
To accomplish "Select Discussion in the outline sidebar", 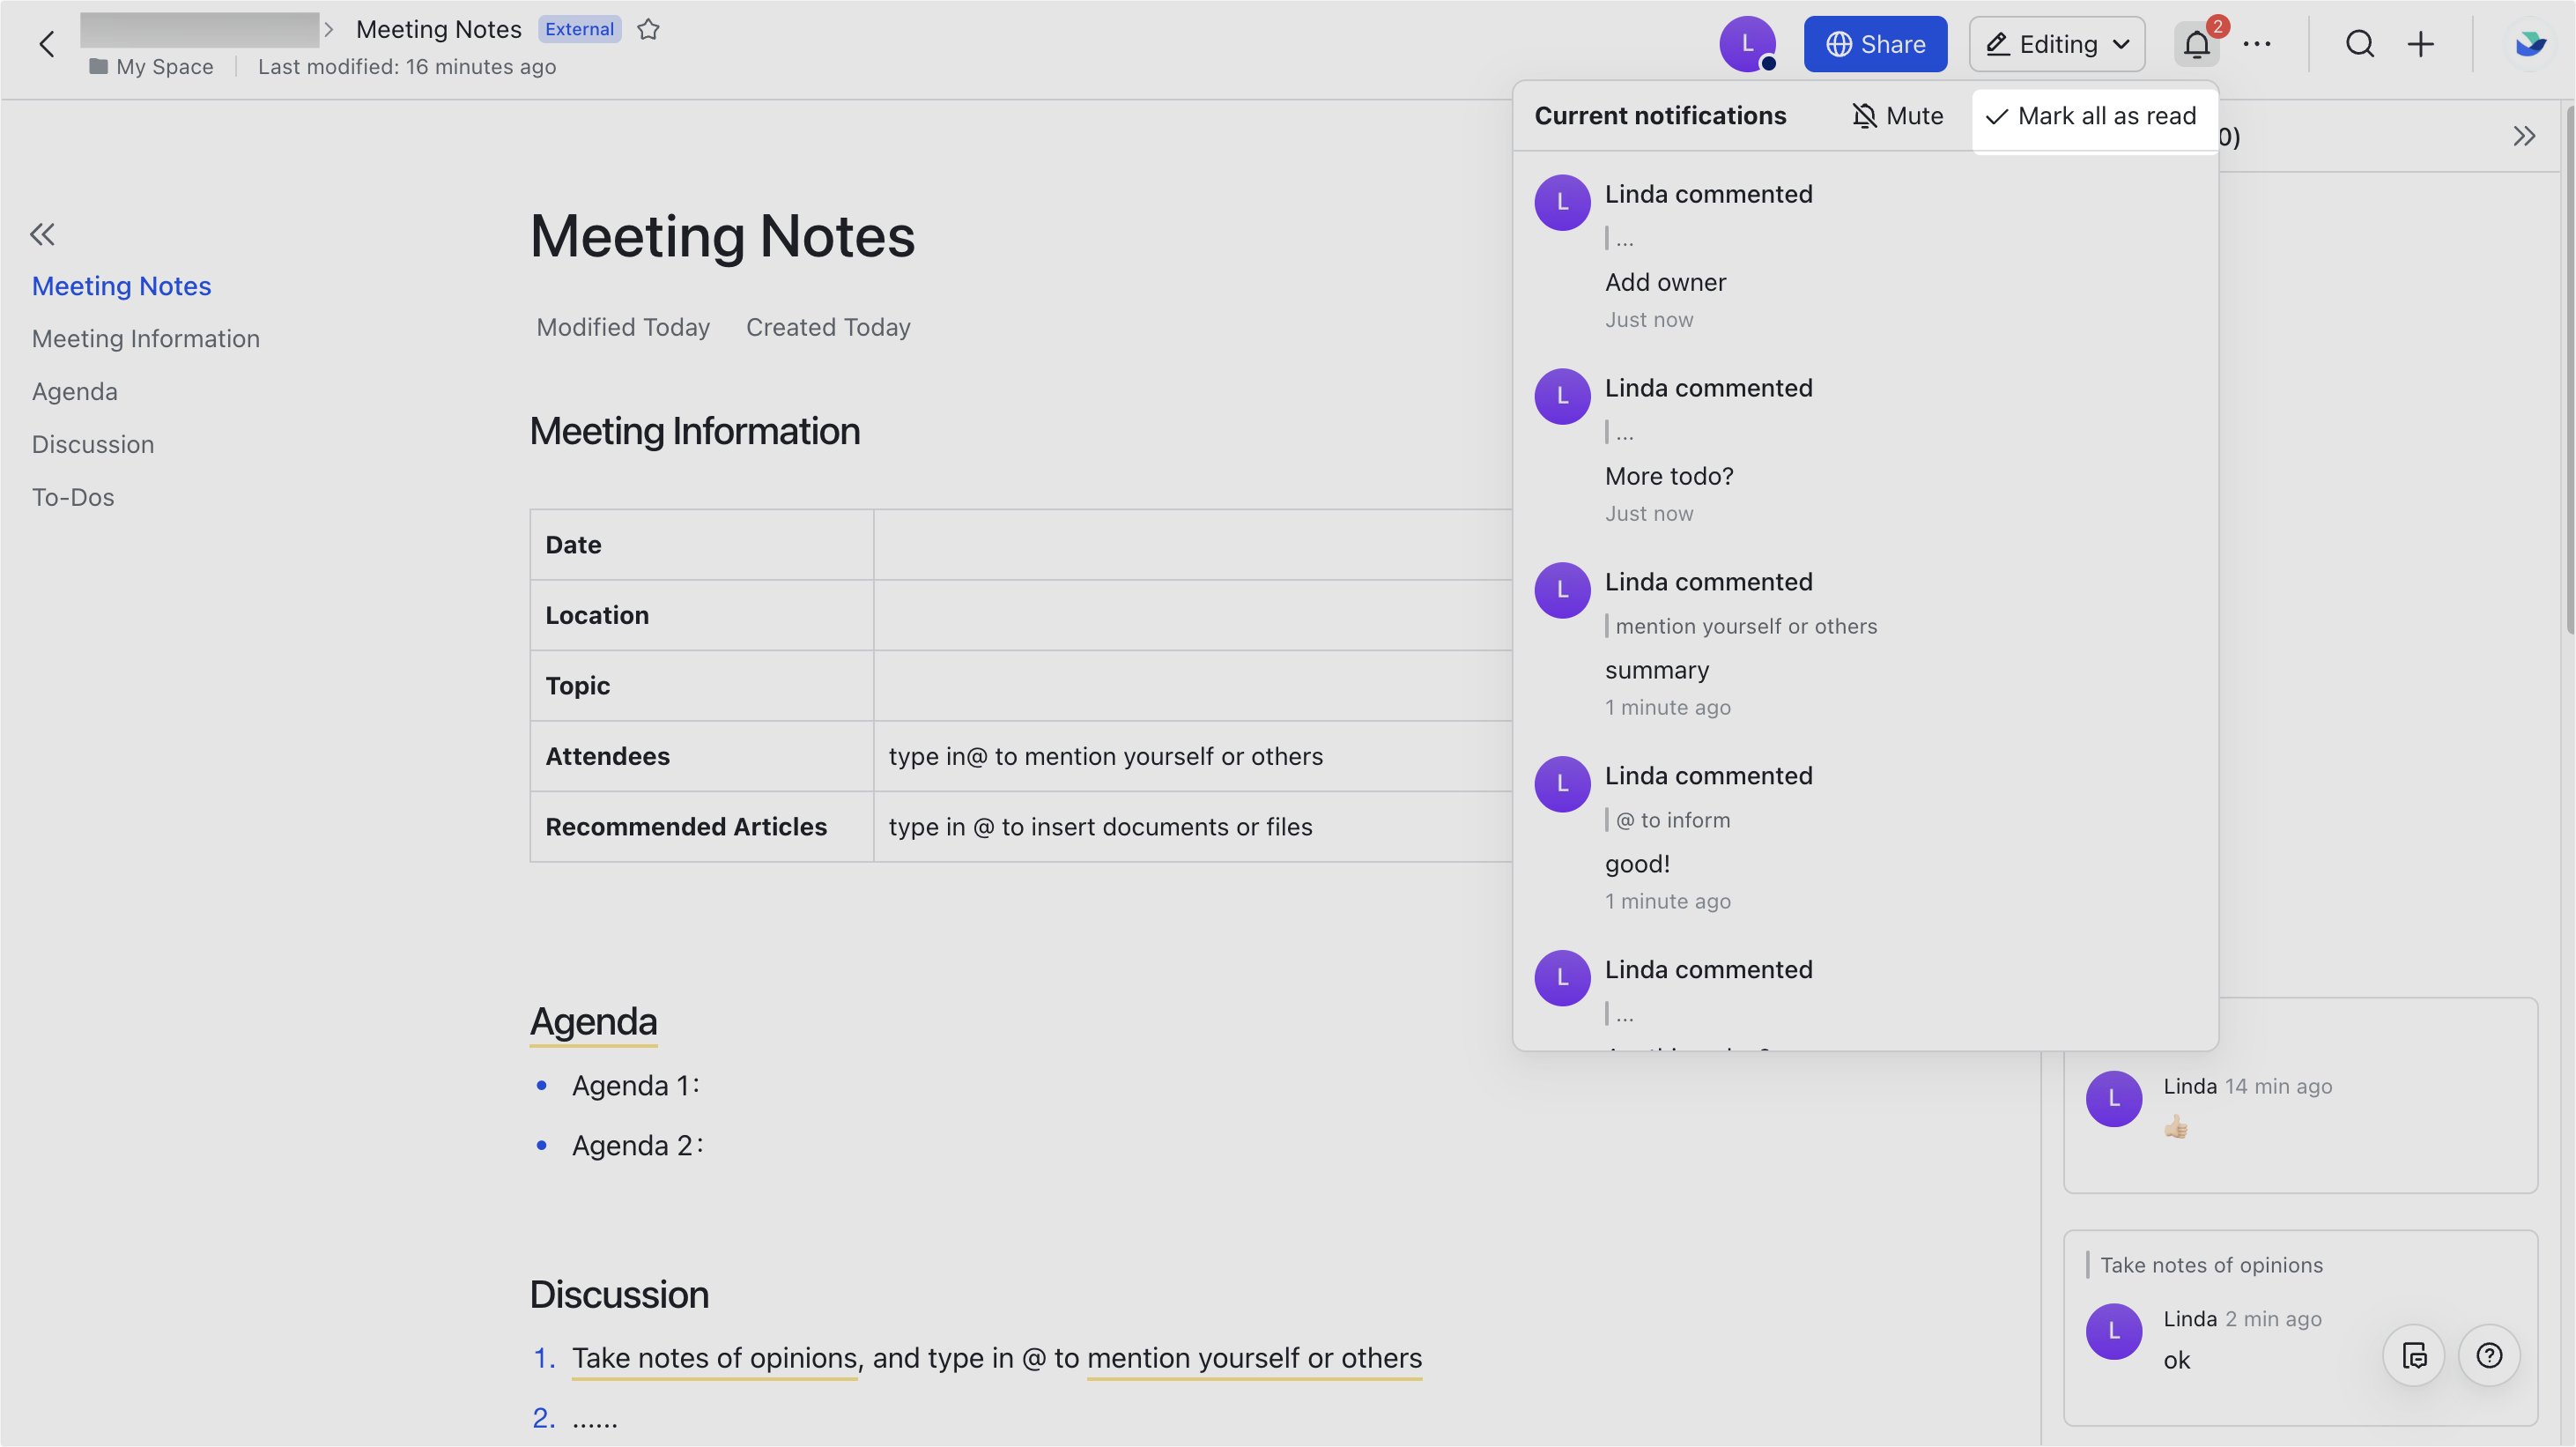I will 93,444.
